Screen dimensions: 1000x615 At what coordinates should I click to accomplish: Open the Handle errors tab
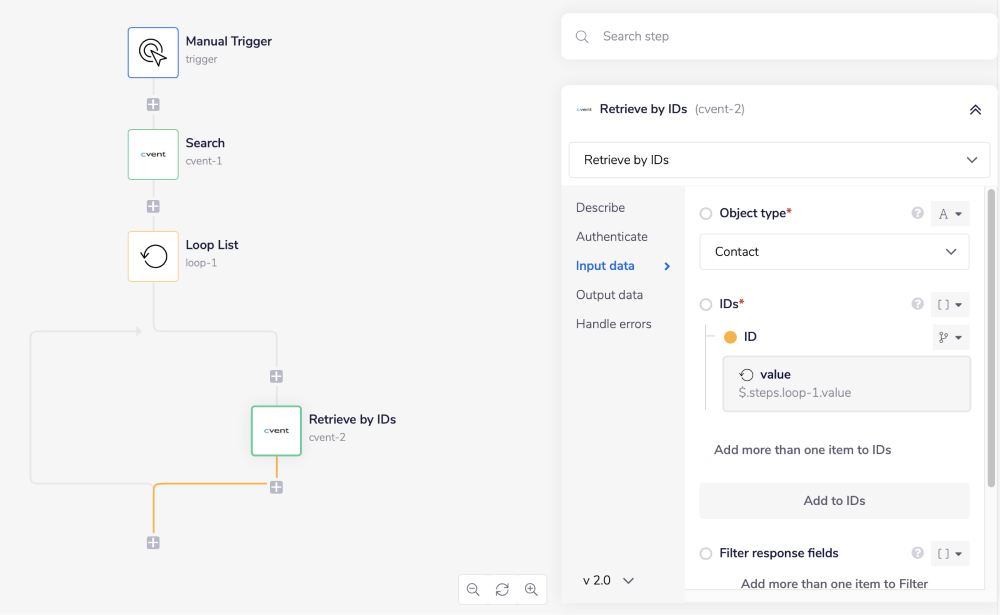point(613,324)
